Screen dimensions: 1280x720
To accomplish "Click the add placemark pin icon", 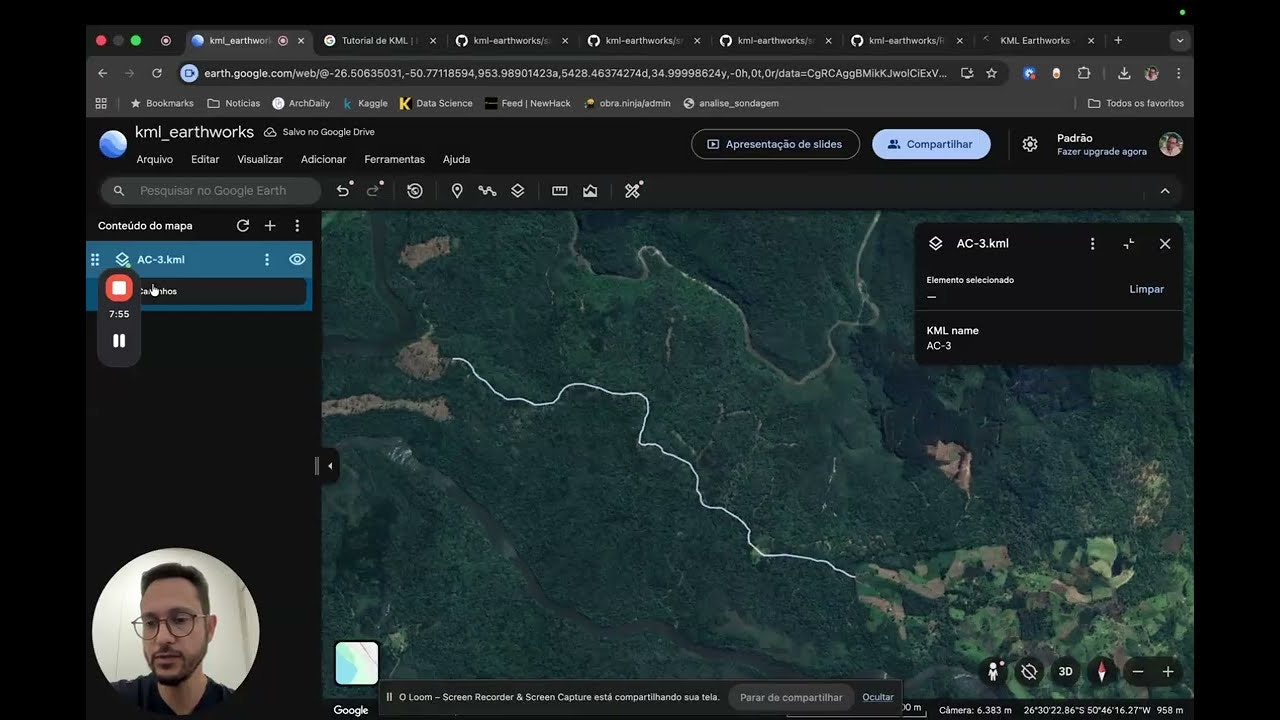I will [x=457, y=191].
